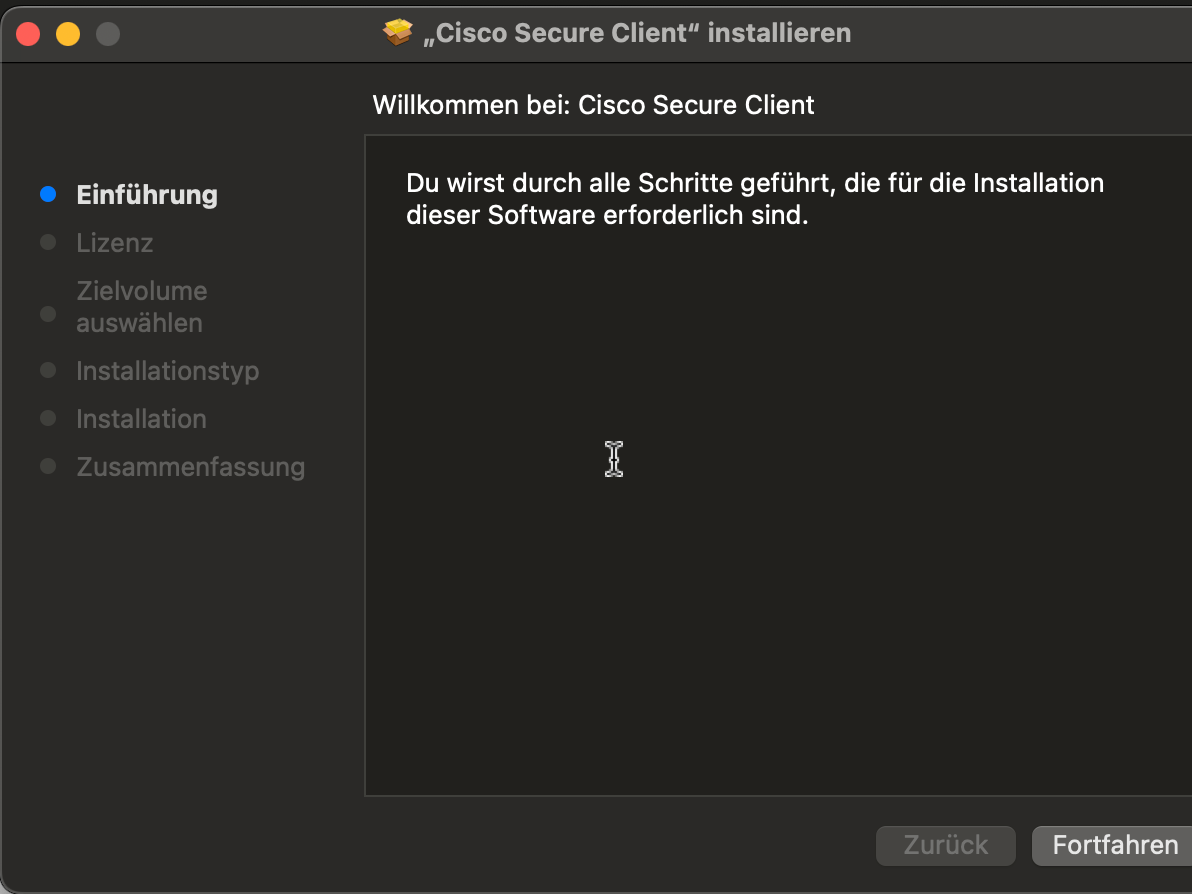
Task: Click the blue bullet next to Einführung
Action: (x=47, y=194)
